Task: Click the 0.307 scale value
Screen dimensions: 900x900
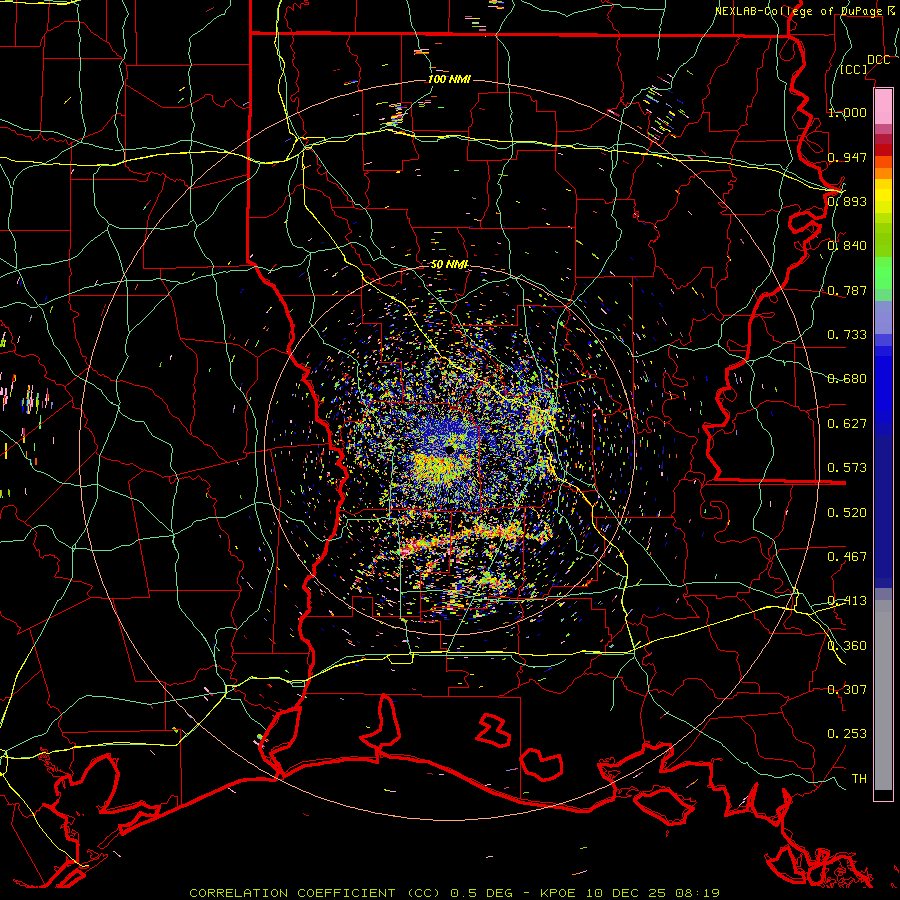Action: pyautogui.click(x=847, y=690)
